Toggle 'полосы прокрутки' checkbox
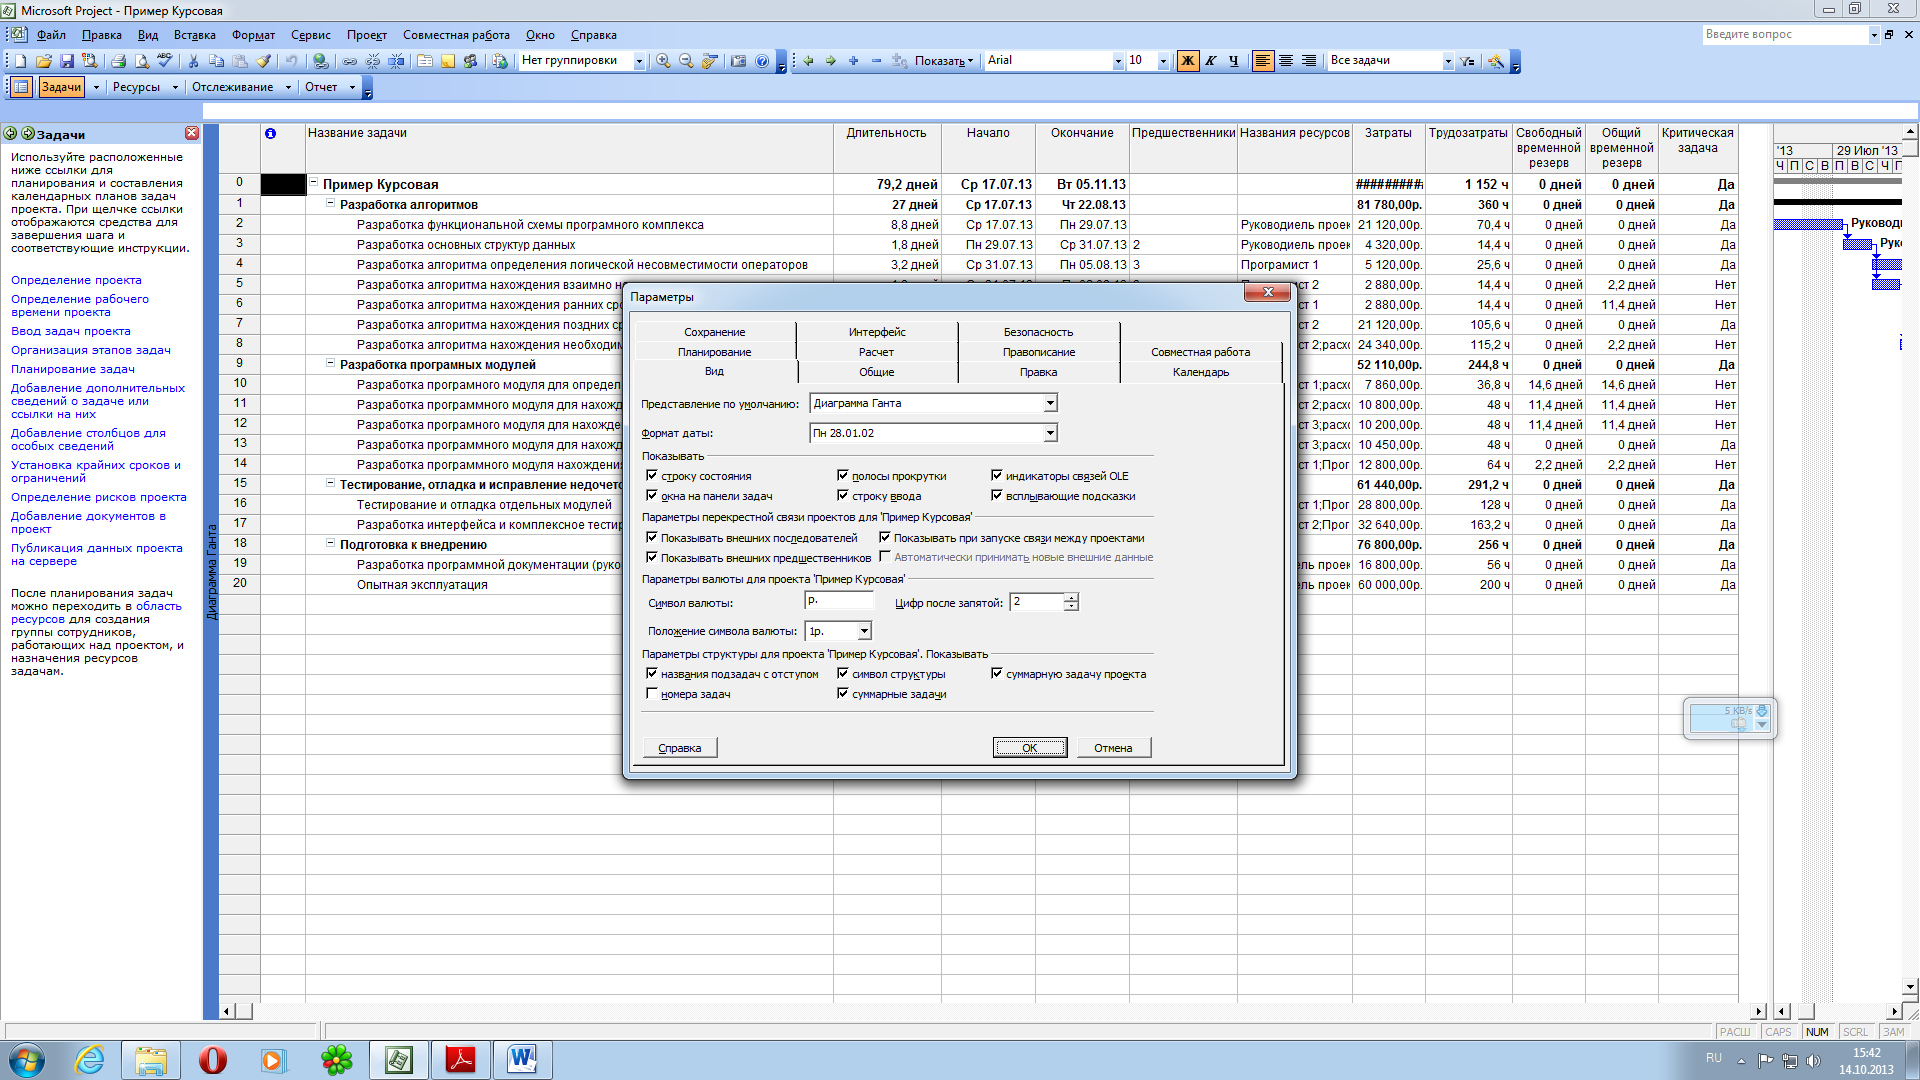 [843, 476]
